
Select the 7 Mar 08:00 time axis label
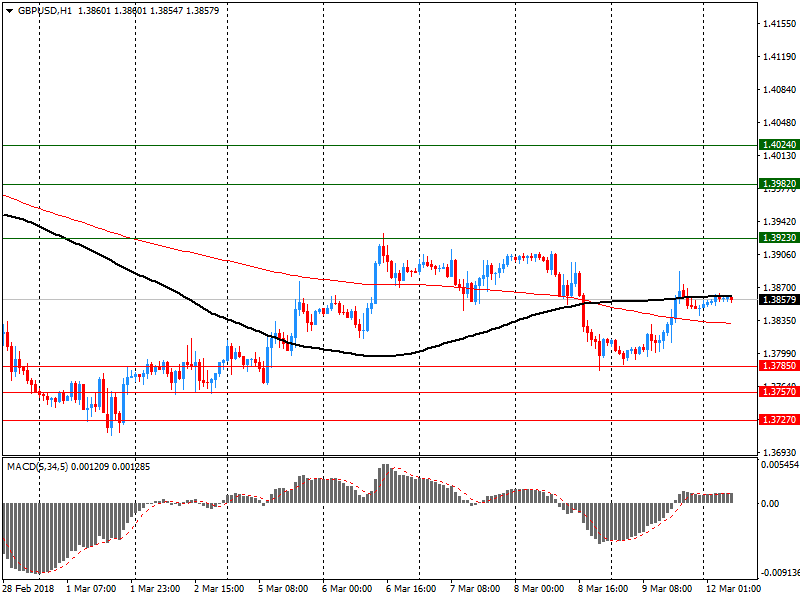point(474,589)
